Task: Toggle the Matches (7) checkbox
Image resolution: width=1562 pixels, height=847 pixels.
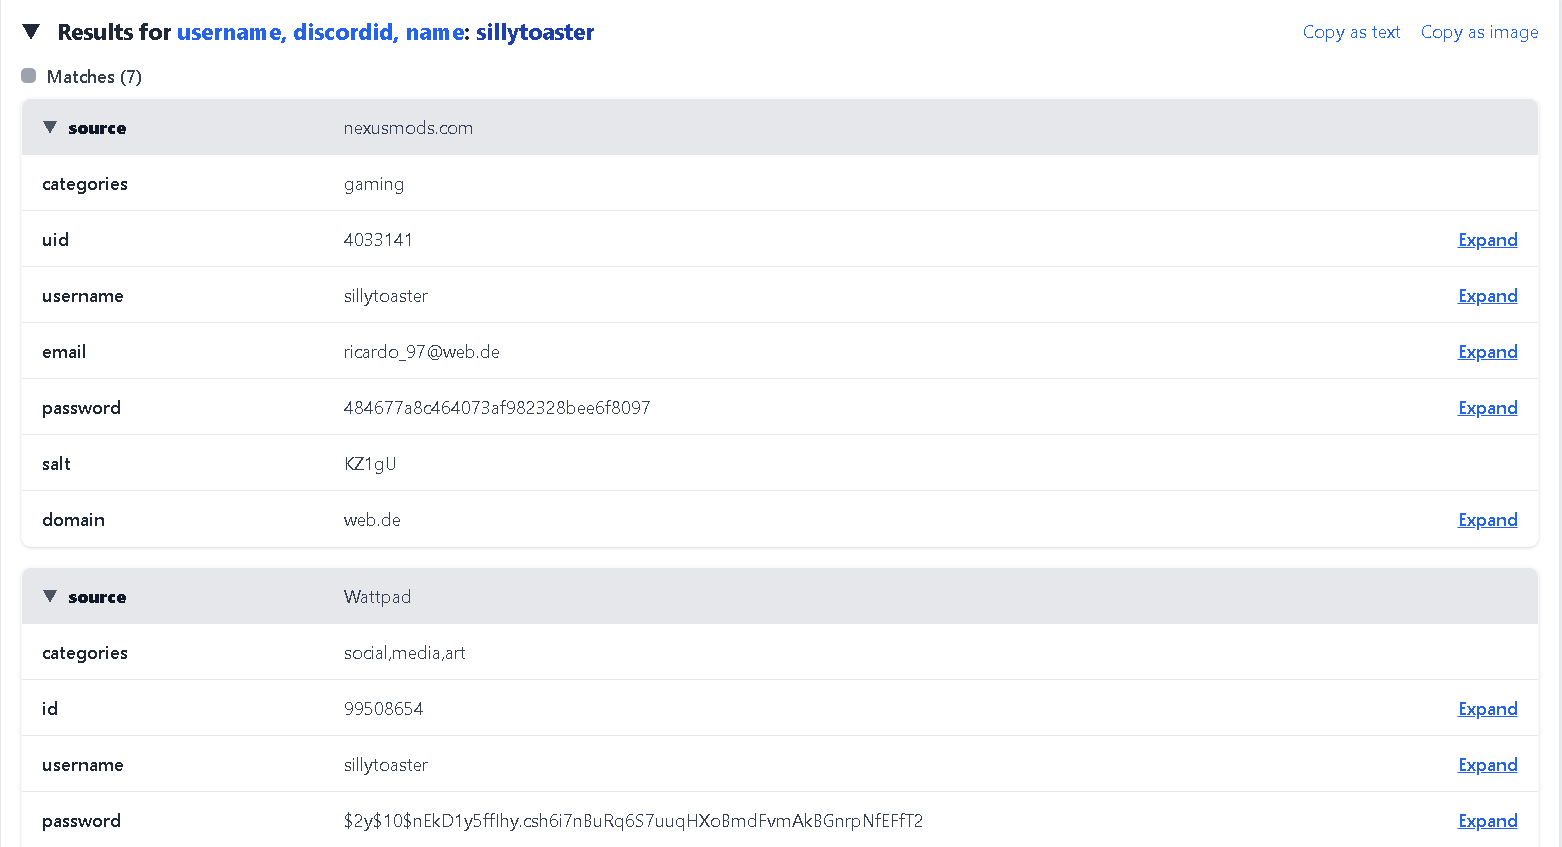Action: pos(29,76)
